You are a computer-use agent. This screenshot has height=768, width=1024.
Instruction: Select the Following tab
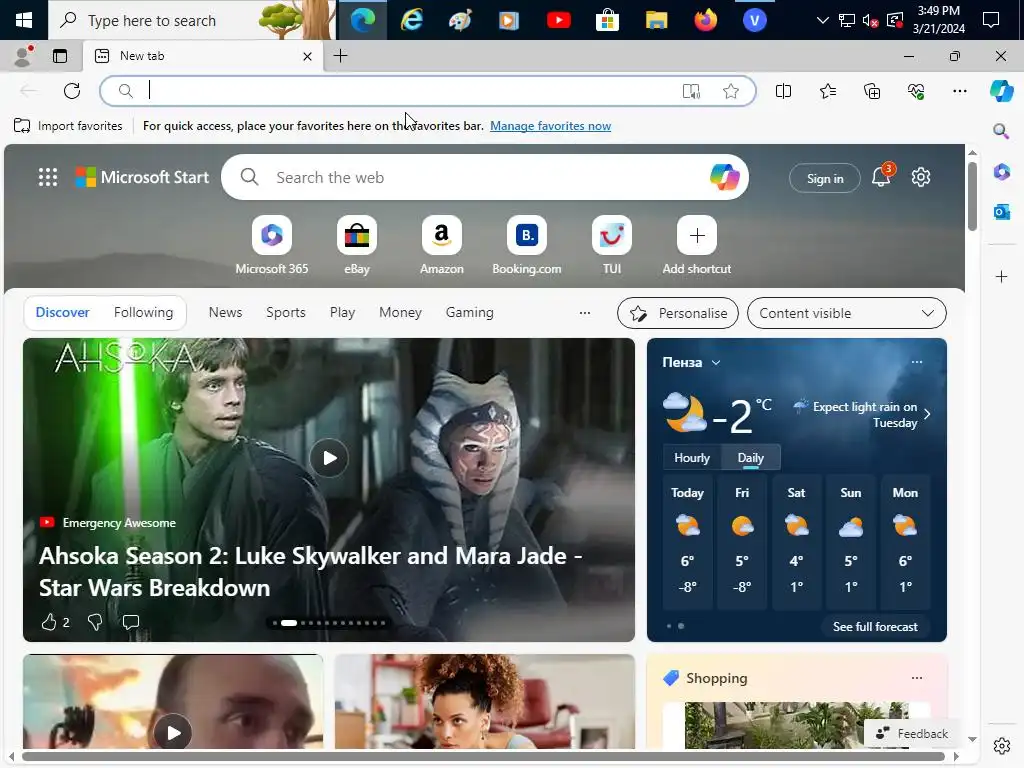pos(144,312)
